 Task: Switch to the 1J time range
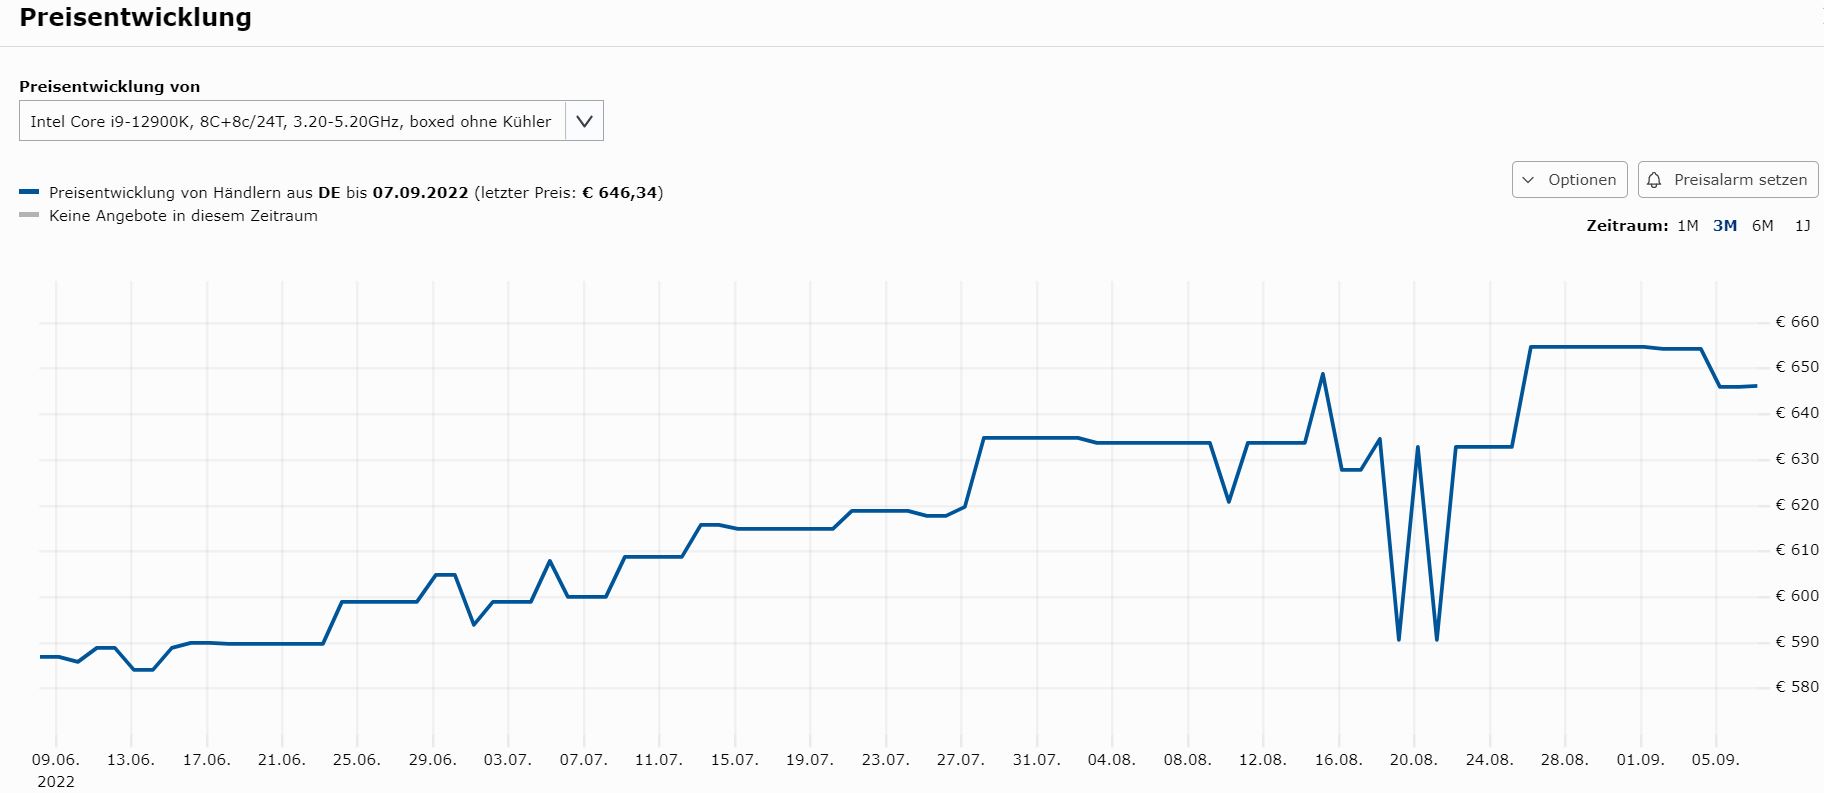pos(1802,226)
